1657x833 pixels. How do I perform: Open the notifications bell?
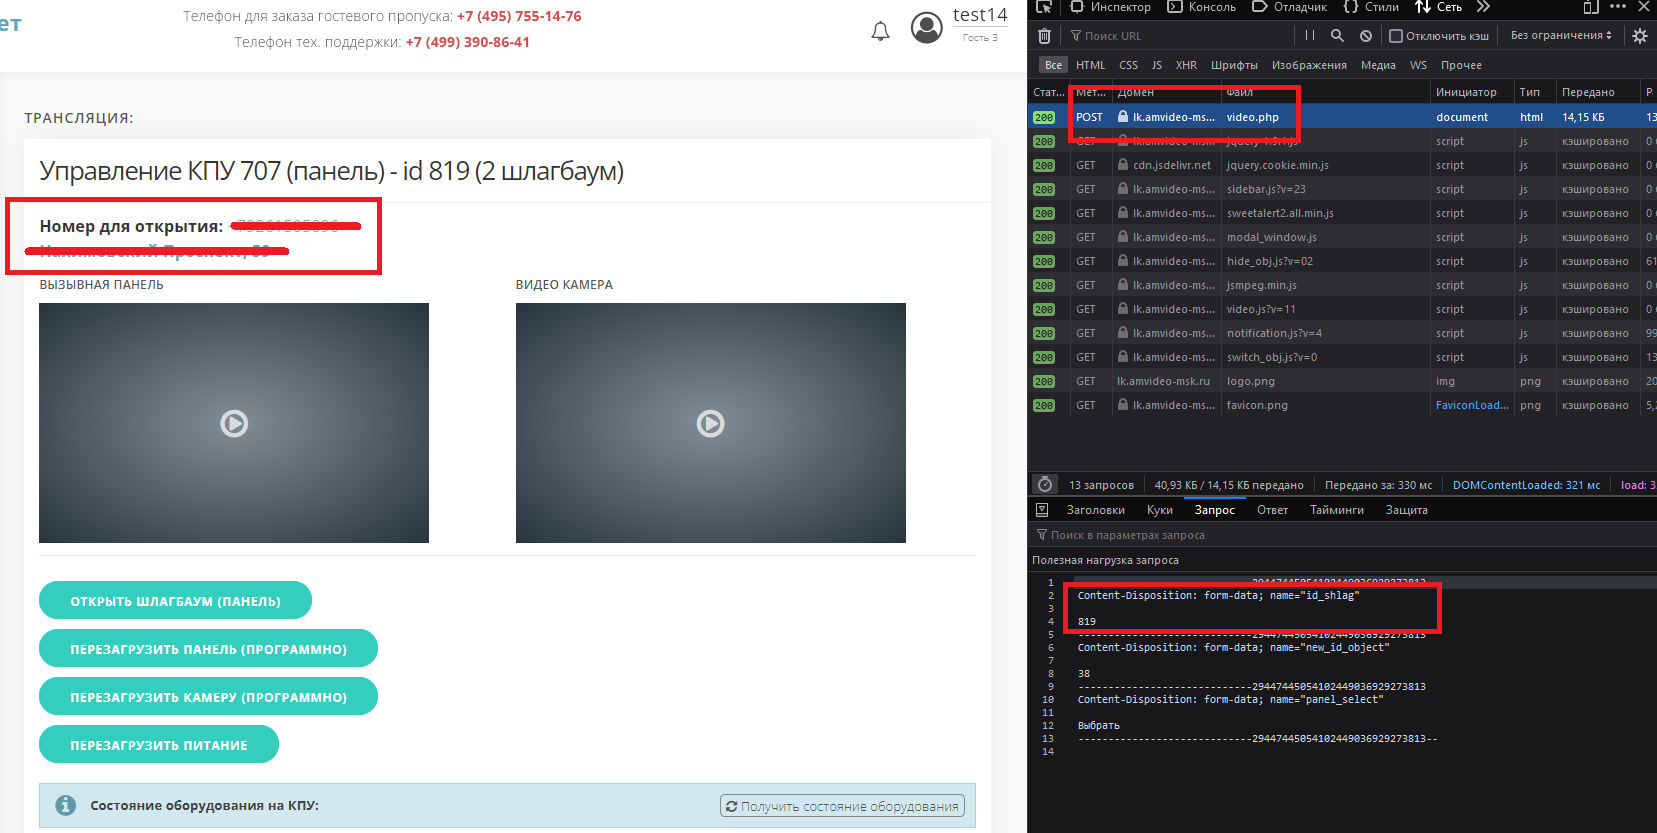pos(880,31)
